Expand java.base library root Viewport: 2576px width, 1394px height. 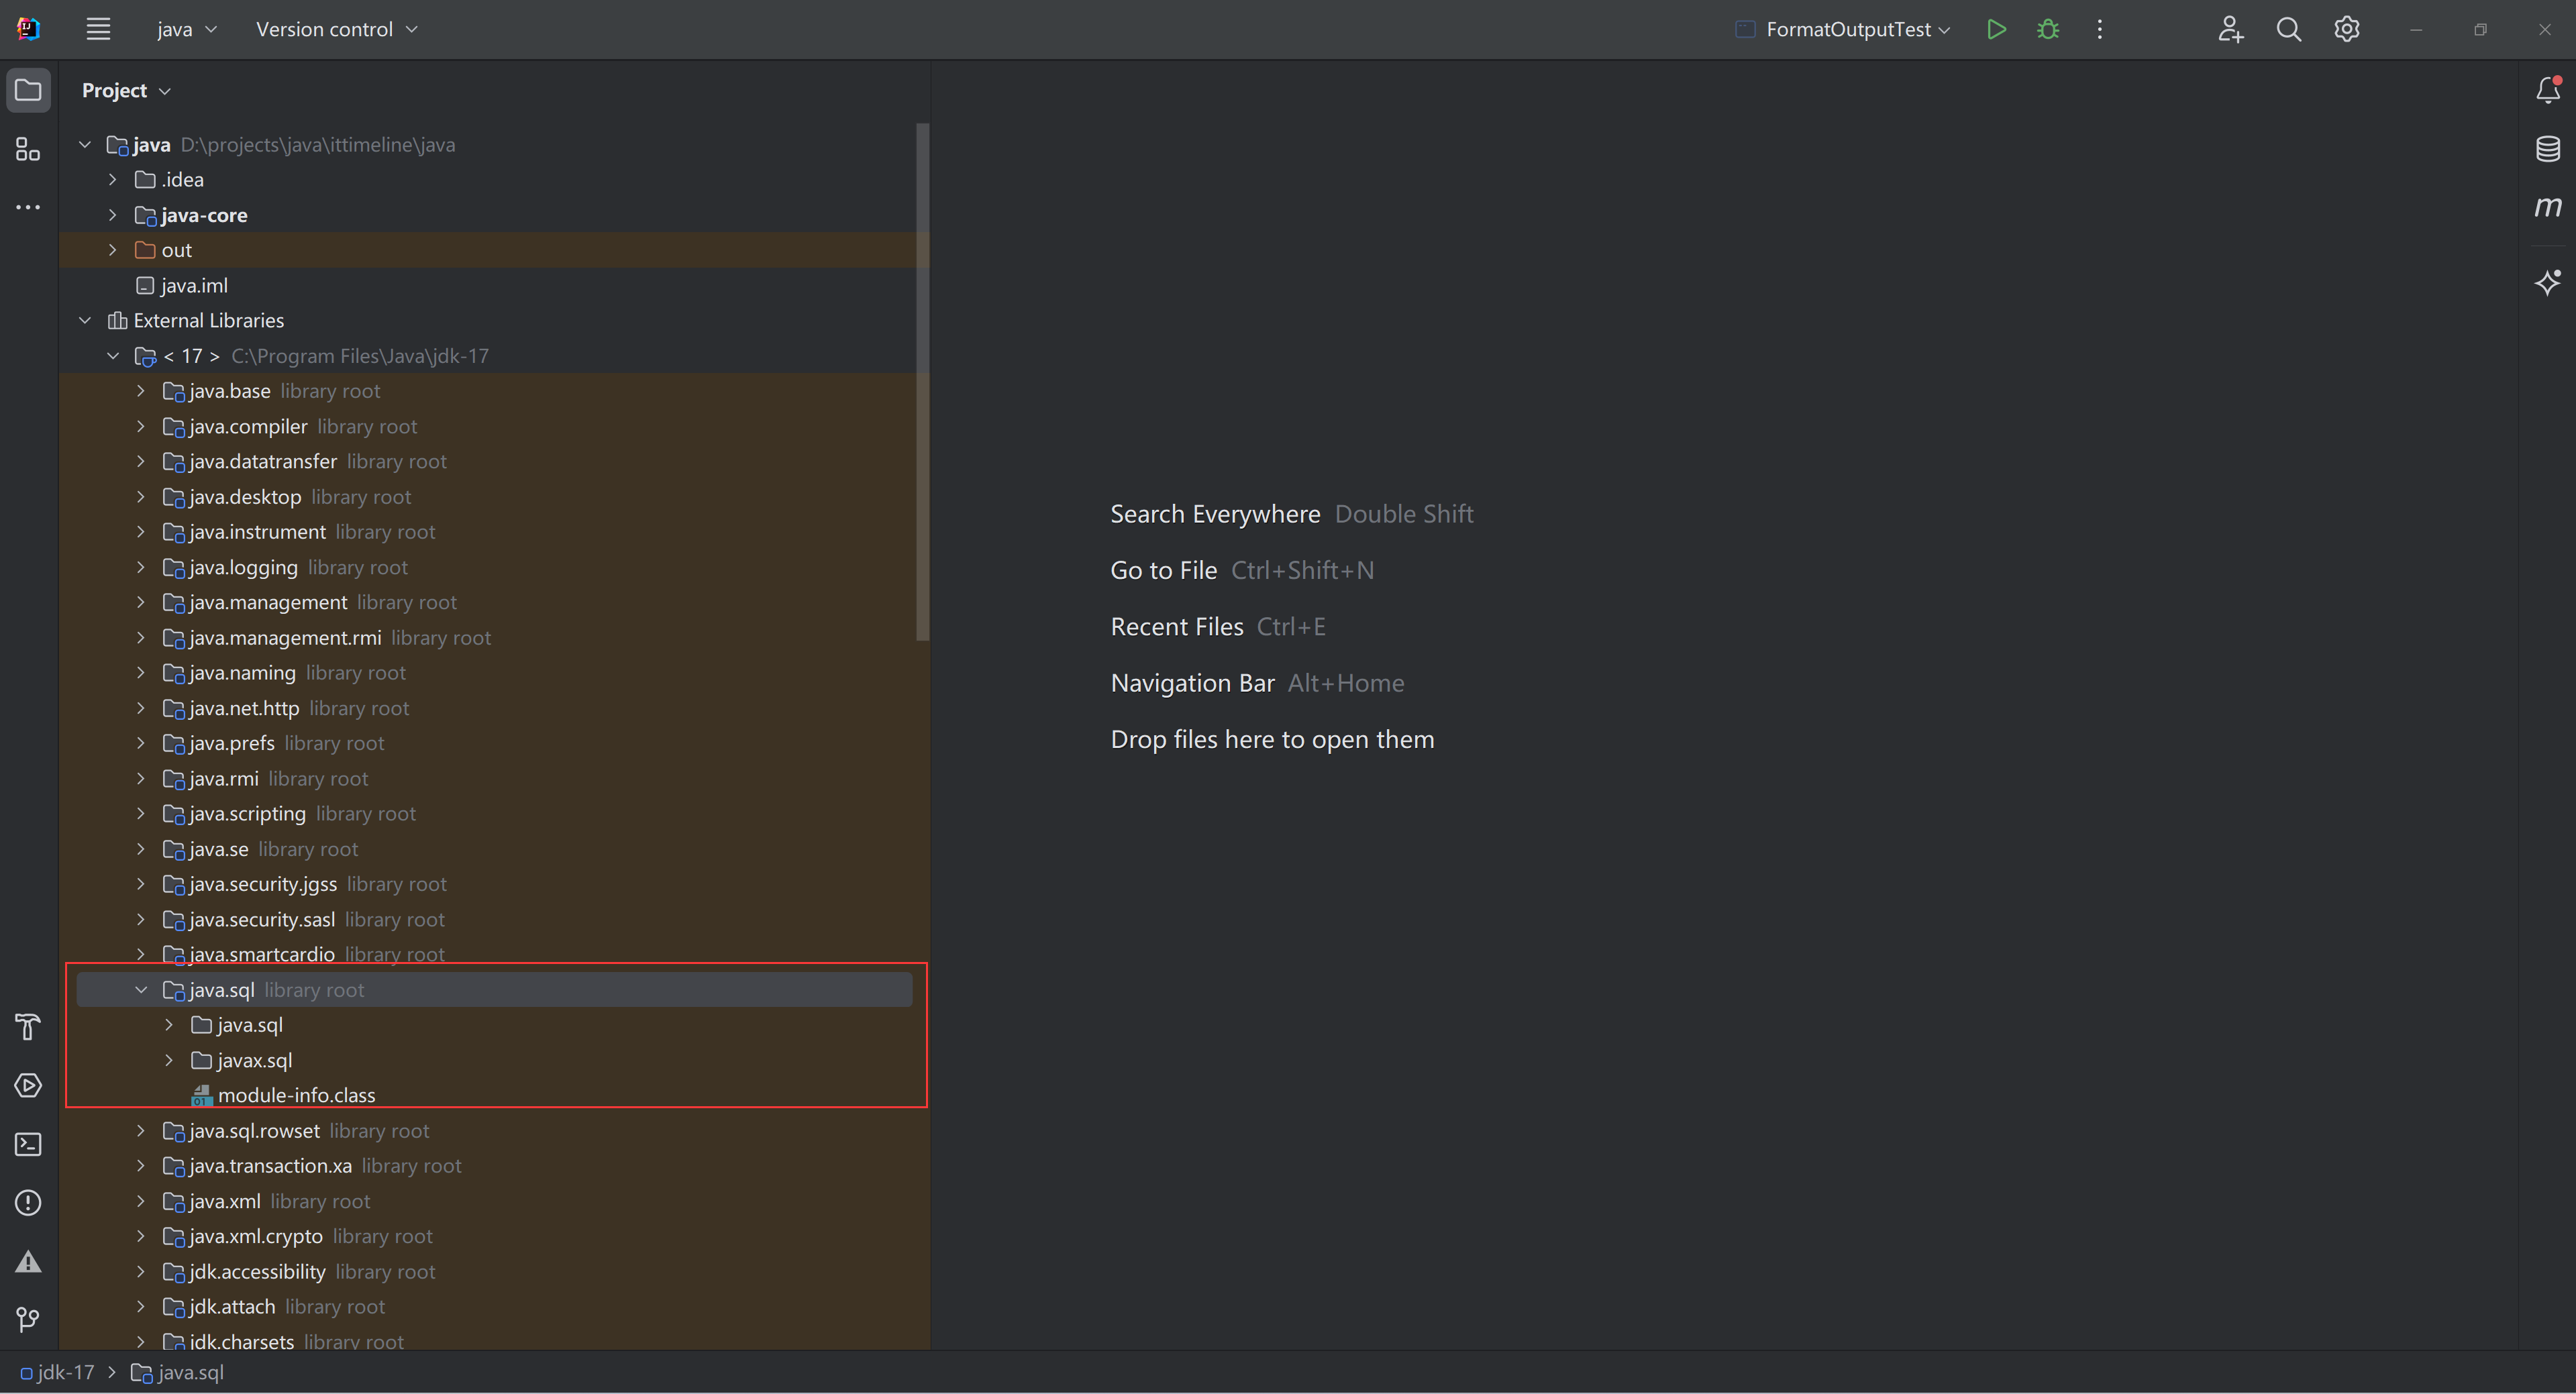141,391
